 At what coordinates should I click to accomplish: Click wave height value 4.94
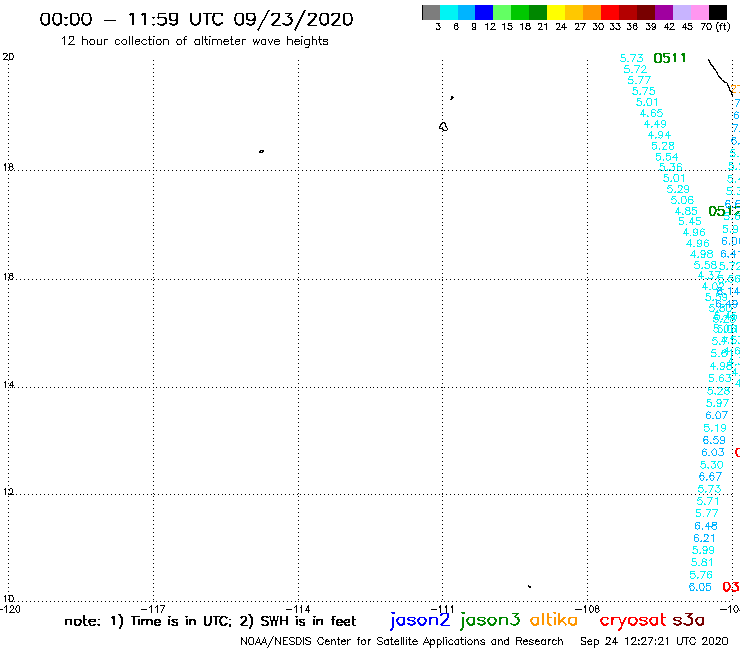pyautogui.click(x=659, y=135)
